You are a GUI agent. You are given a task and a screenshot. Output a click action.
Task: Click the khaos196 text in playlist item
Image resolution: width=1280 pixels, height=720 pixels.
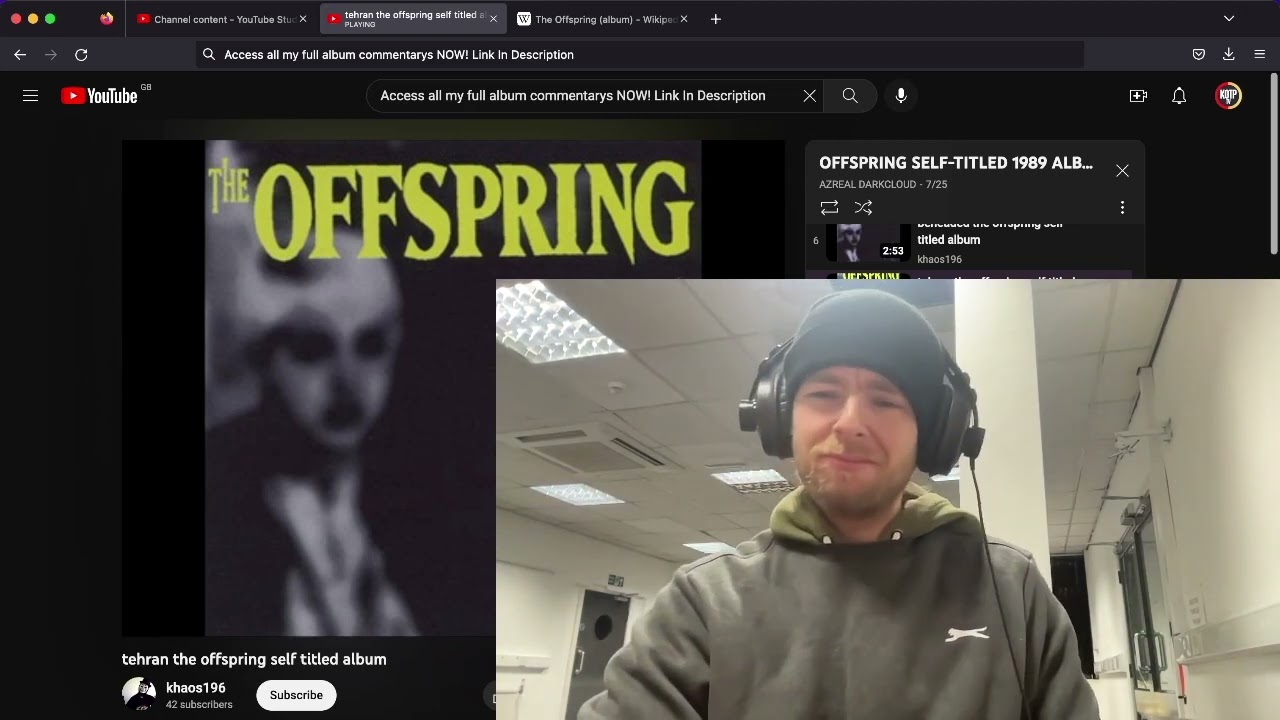(x=939, y=260)
